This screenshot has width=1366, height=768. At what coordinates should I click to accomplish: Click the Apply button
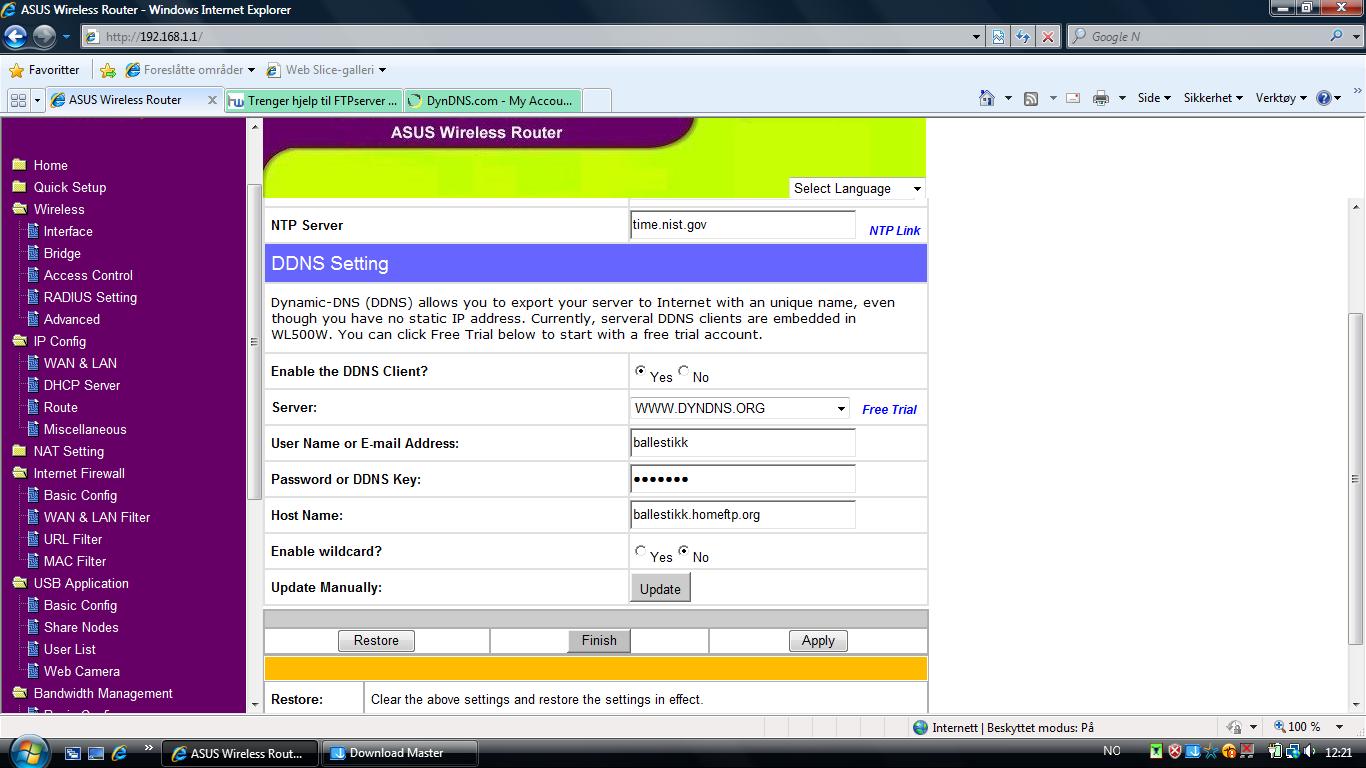[818, 641]
